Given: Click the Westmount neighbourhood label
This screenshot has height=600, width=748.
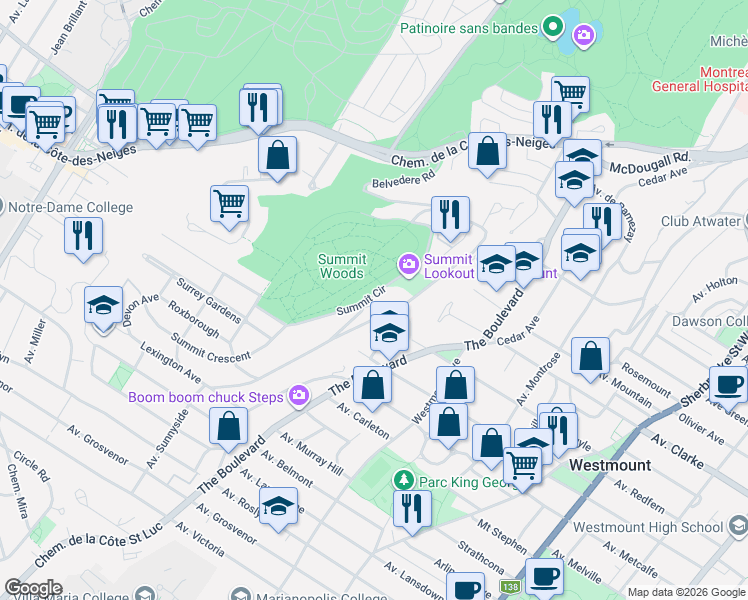Looking at the screenshot, I should coord(610,465).
